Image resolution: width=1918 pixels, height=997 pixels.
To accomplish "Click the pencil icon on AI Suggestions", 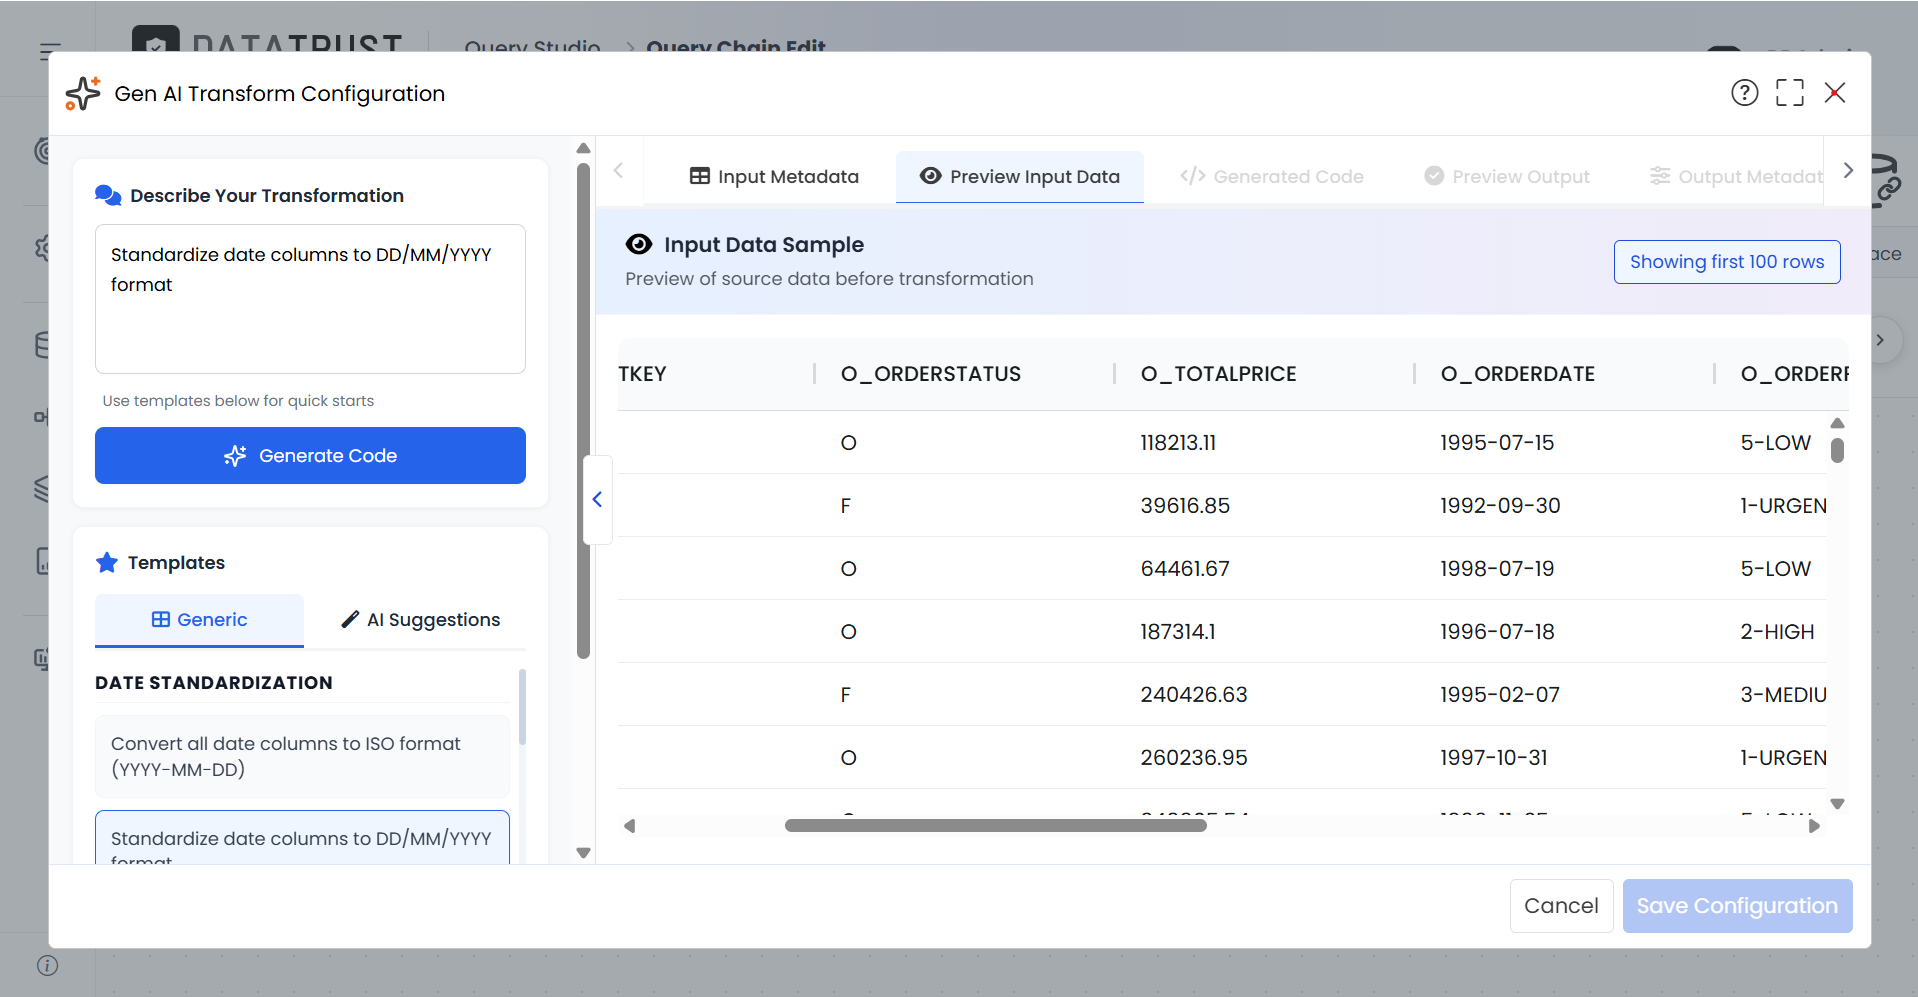I will click(350, 620).
